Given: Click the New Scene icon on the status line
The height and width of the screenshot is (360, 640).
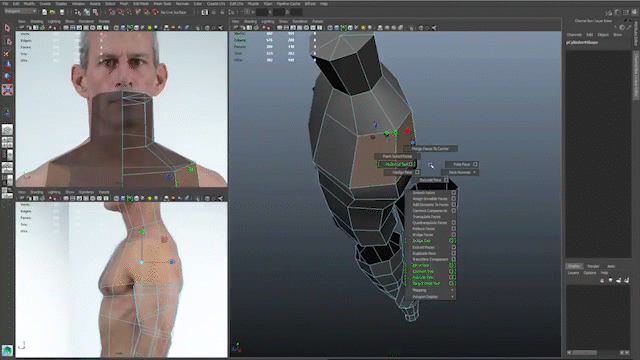Looking at the screenshot, I should (44, 12).
